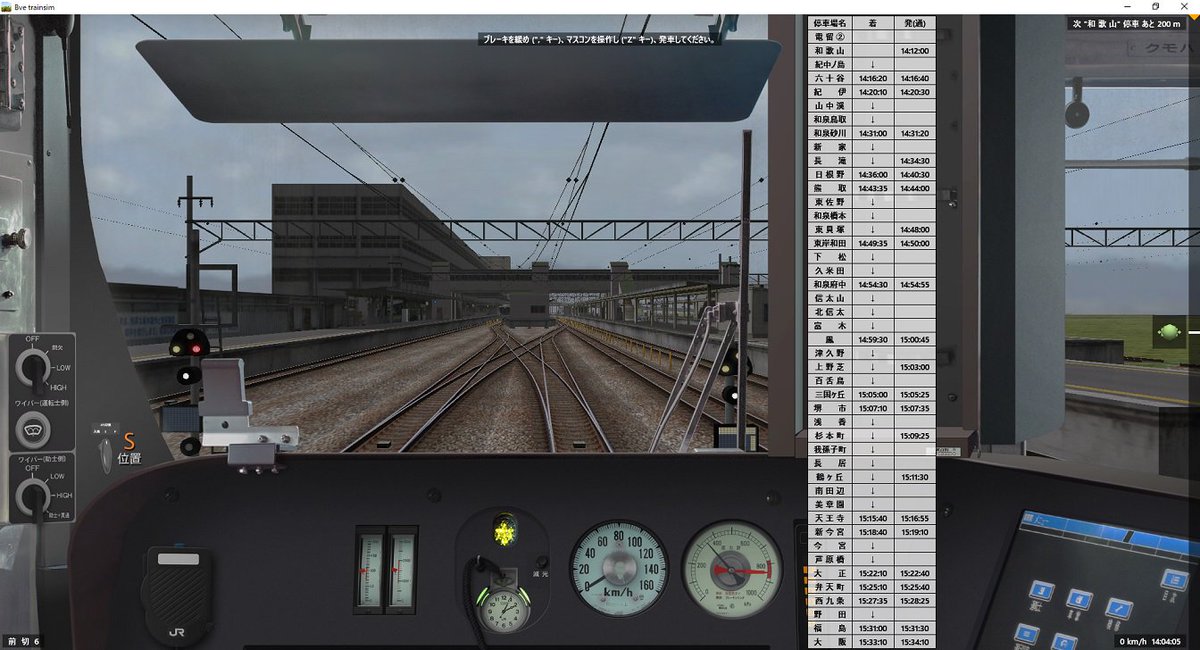Click 大阪 arrival time 15:33:10
Viewport: 1200px width, 650px height.
click(872, 642)
